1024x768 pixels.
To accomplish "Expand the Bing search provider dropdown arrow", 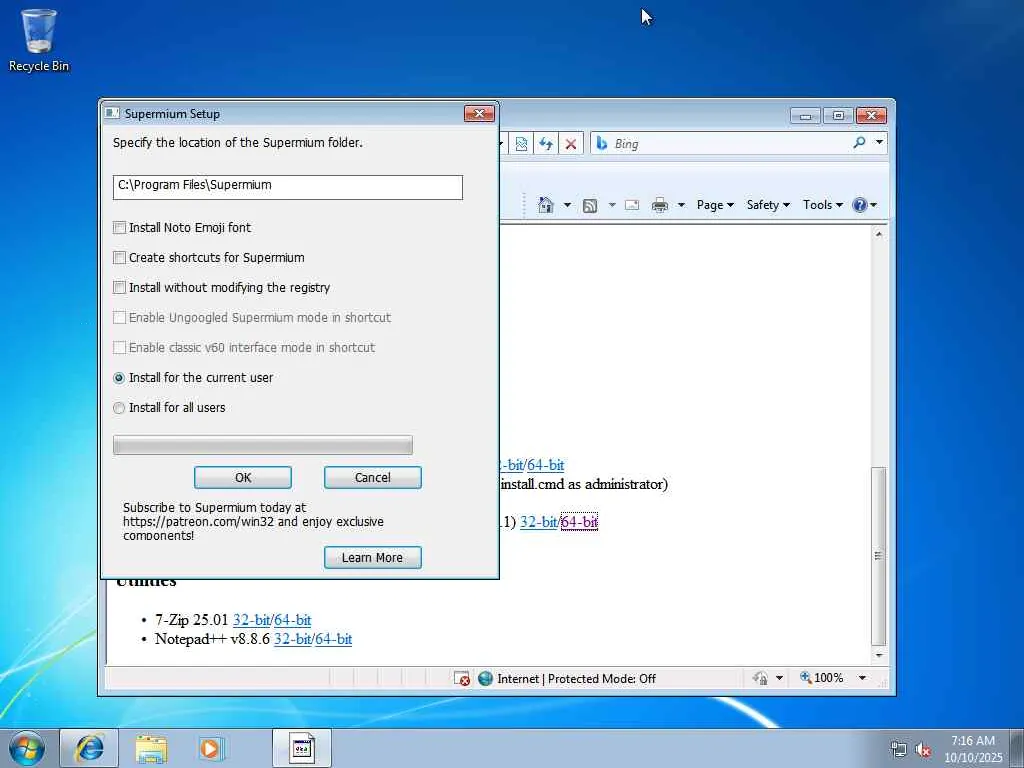I will point(879,142).
